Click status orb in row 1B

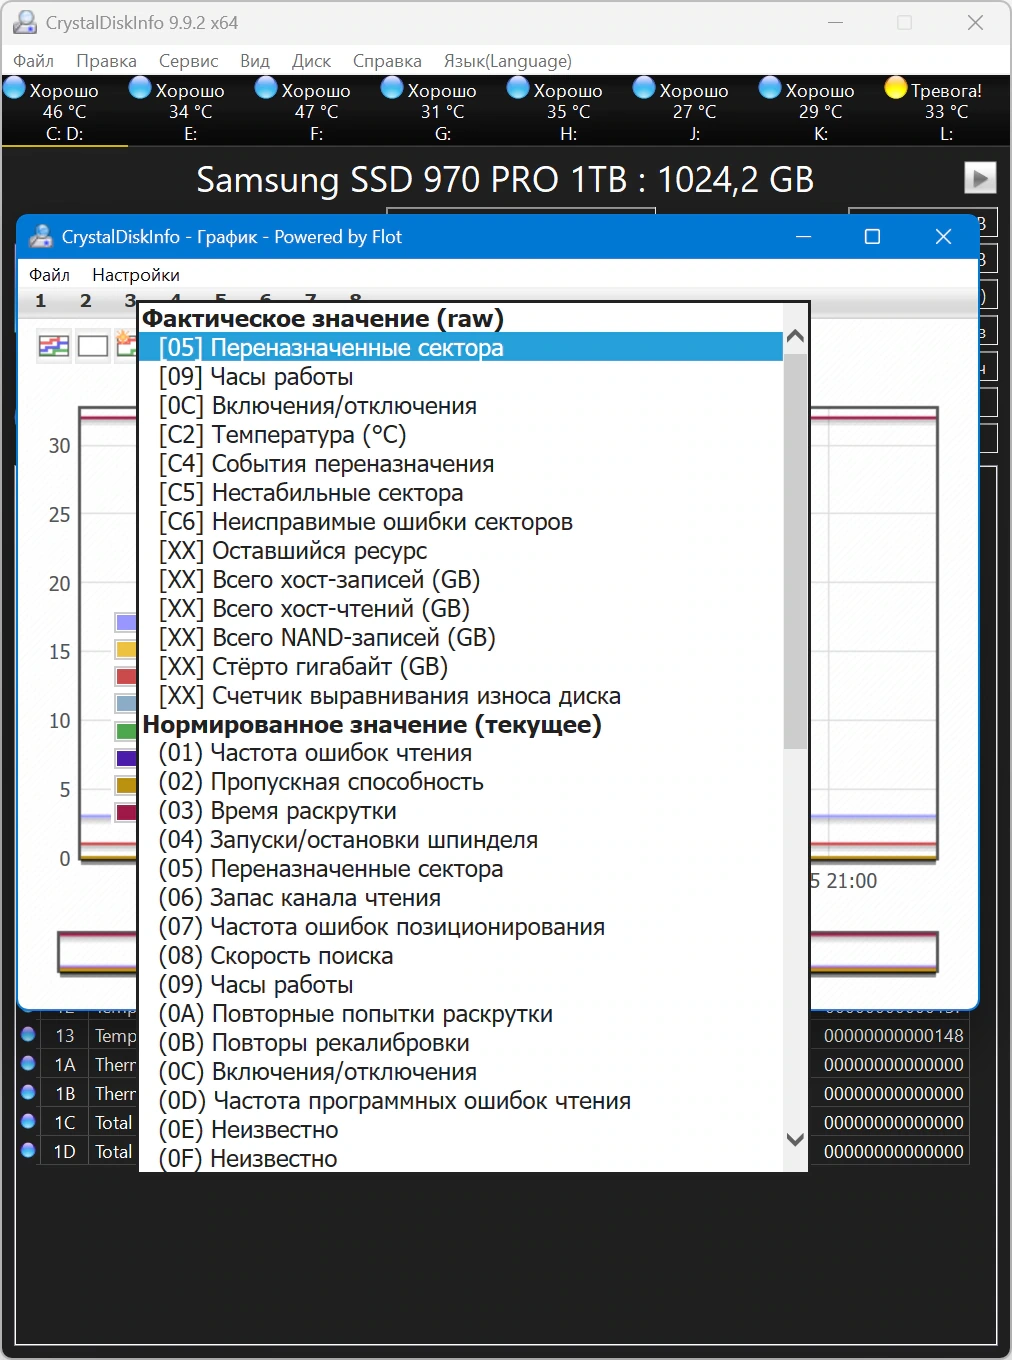[28, 1093]
